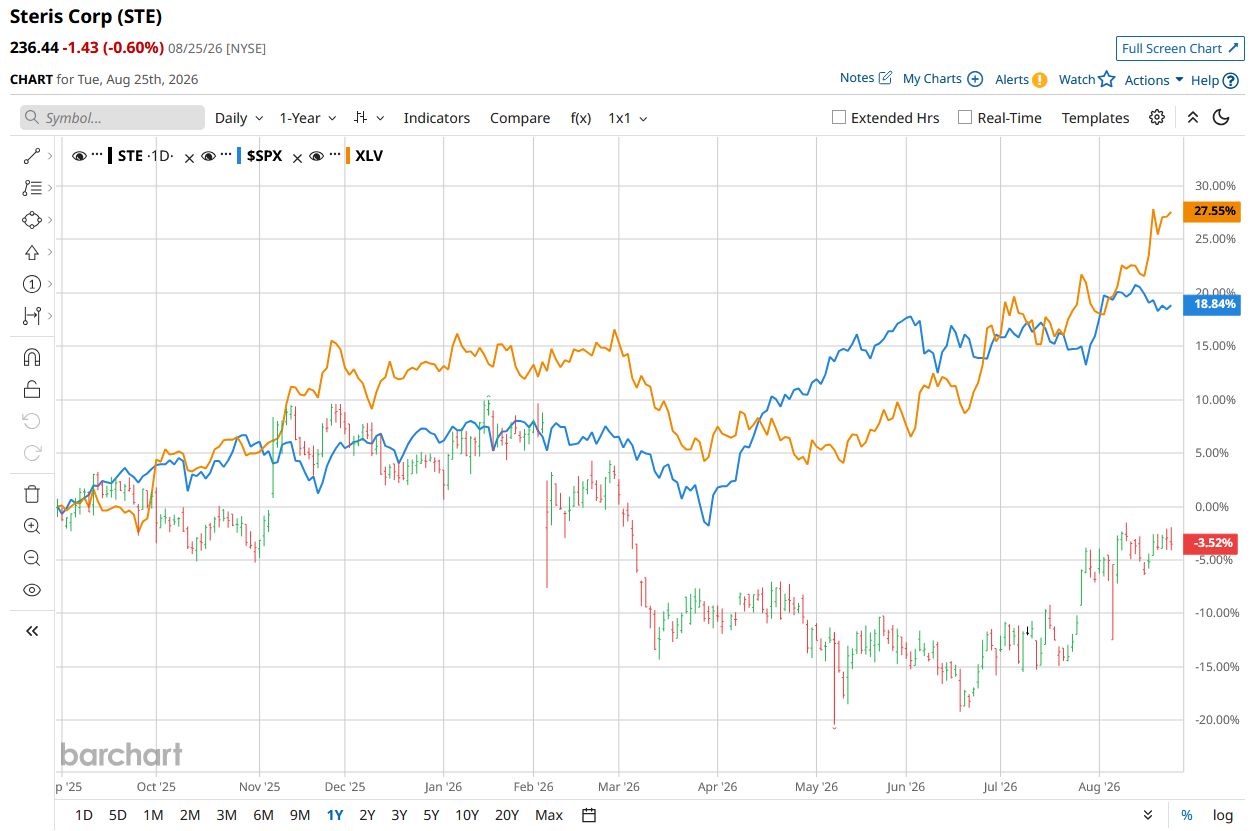
Task: Open the f(x) expressions tool
Action: 581,118
